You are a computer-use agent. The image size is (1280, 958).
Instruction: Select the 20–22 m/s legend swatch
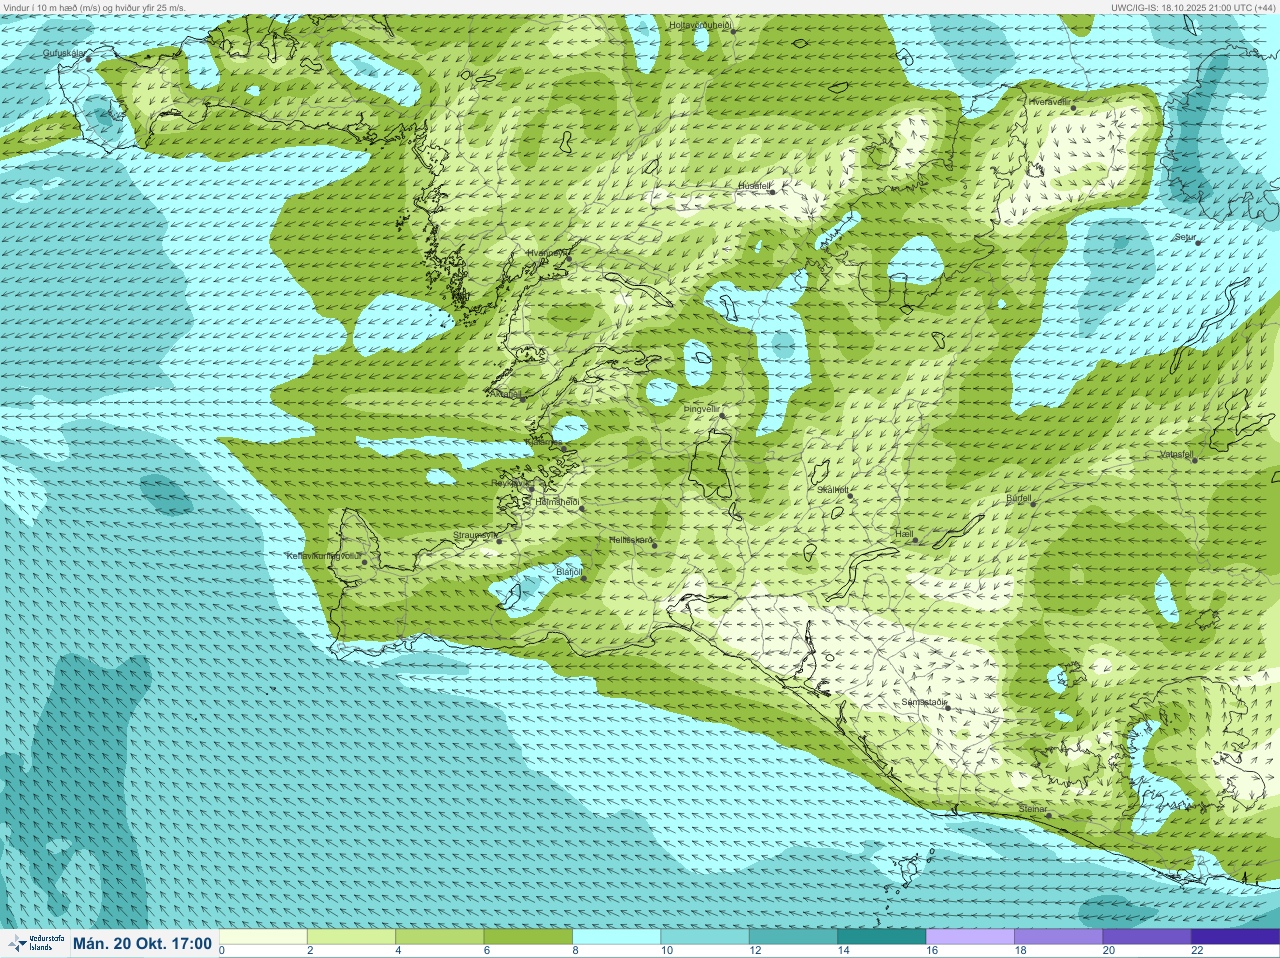[x=1147, y=937]
